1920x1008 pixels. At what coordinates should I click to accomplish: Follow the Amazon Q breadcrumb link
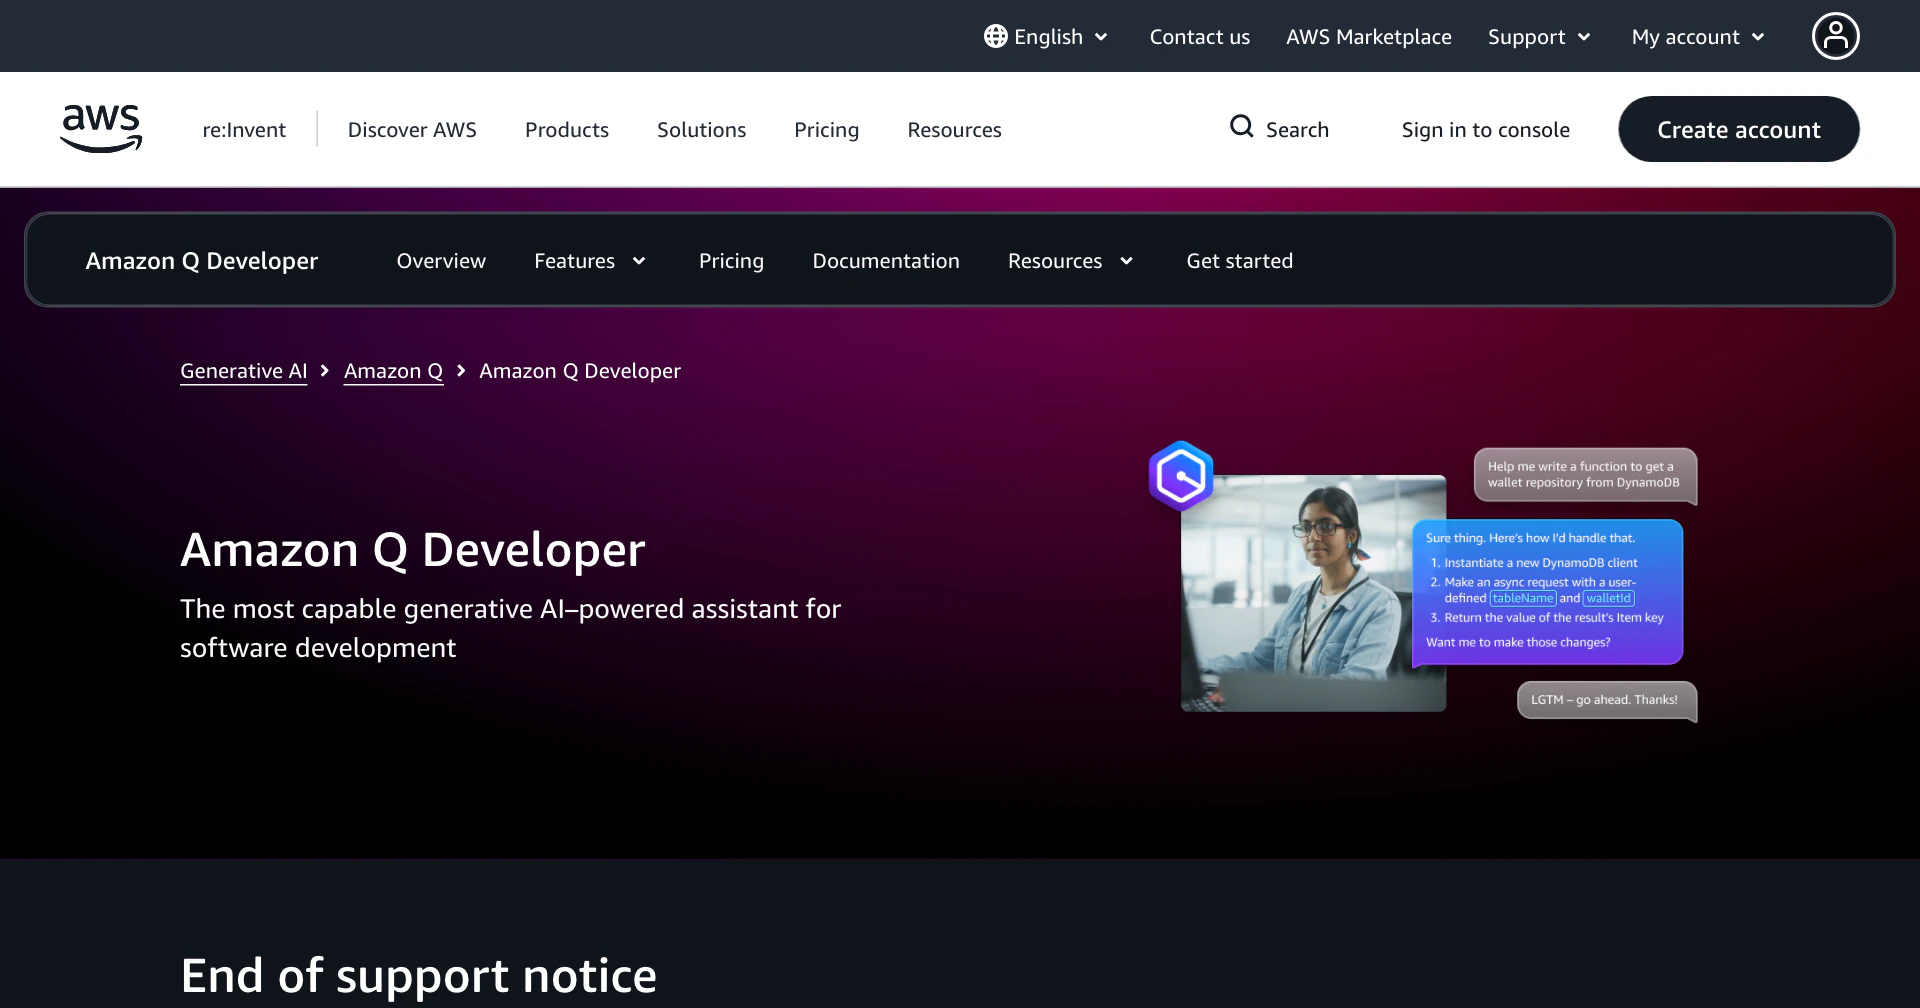coord(393,371)
